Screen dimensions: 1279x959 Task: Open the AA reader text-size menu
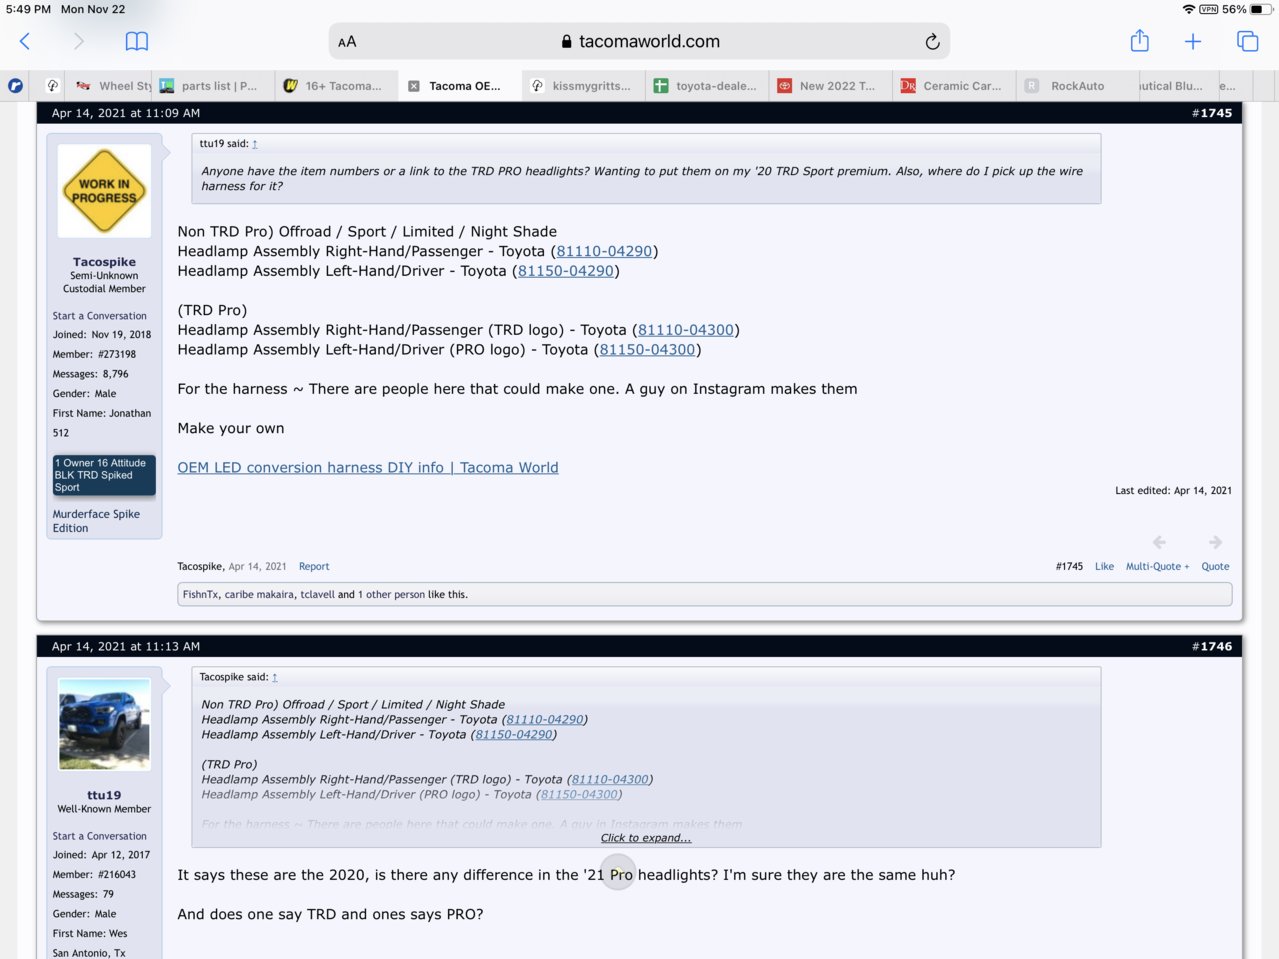(347, 42)
